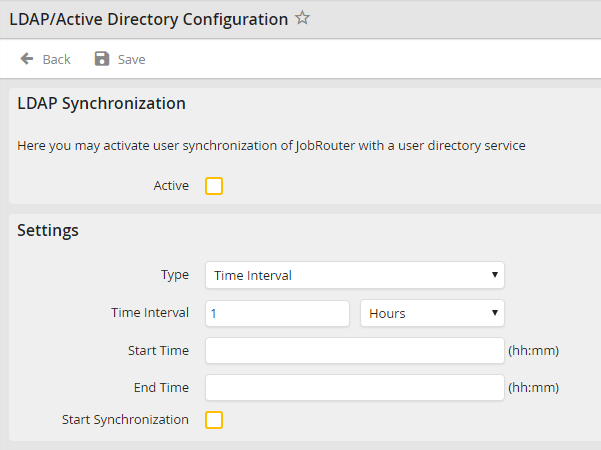Save configuration via the Save label
Image resolution: width=601 pixels, height=450 pixels.
(131, 59)
